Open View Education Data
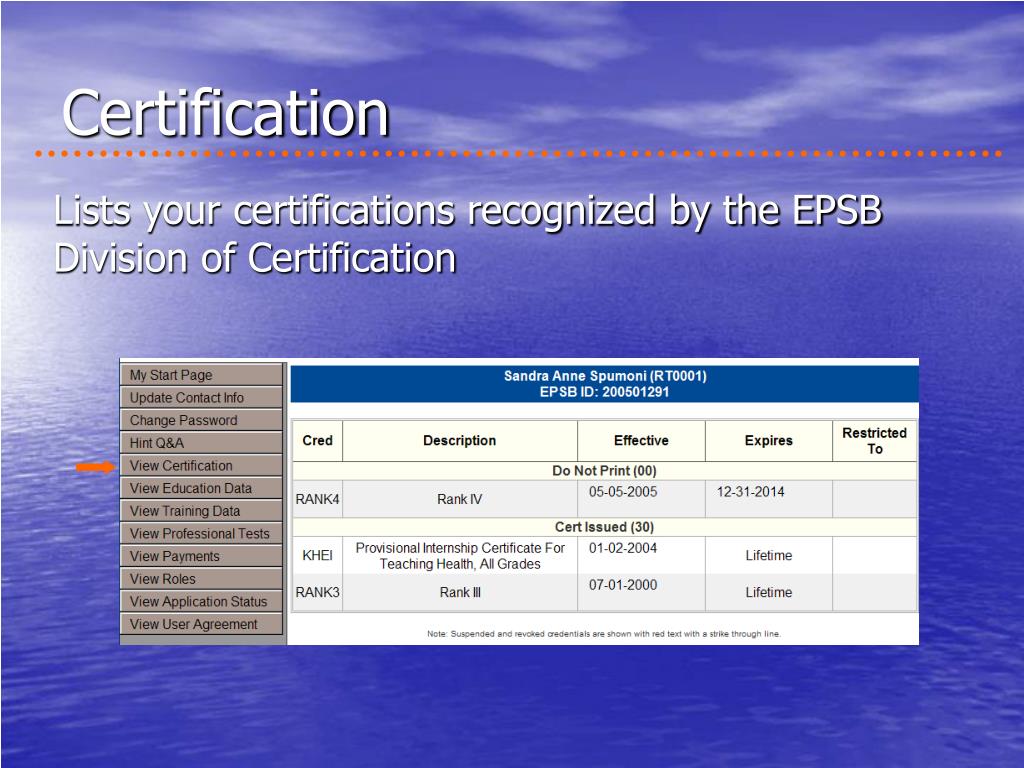 pos(201,488)
